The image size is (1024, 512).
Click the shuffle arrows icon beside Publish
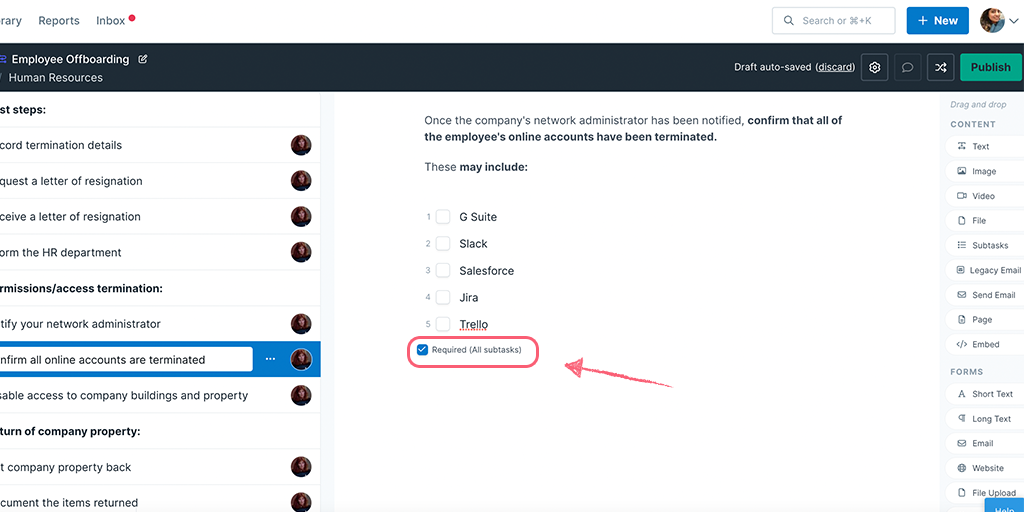940,67
